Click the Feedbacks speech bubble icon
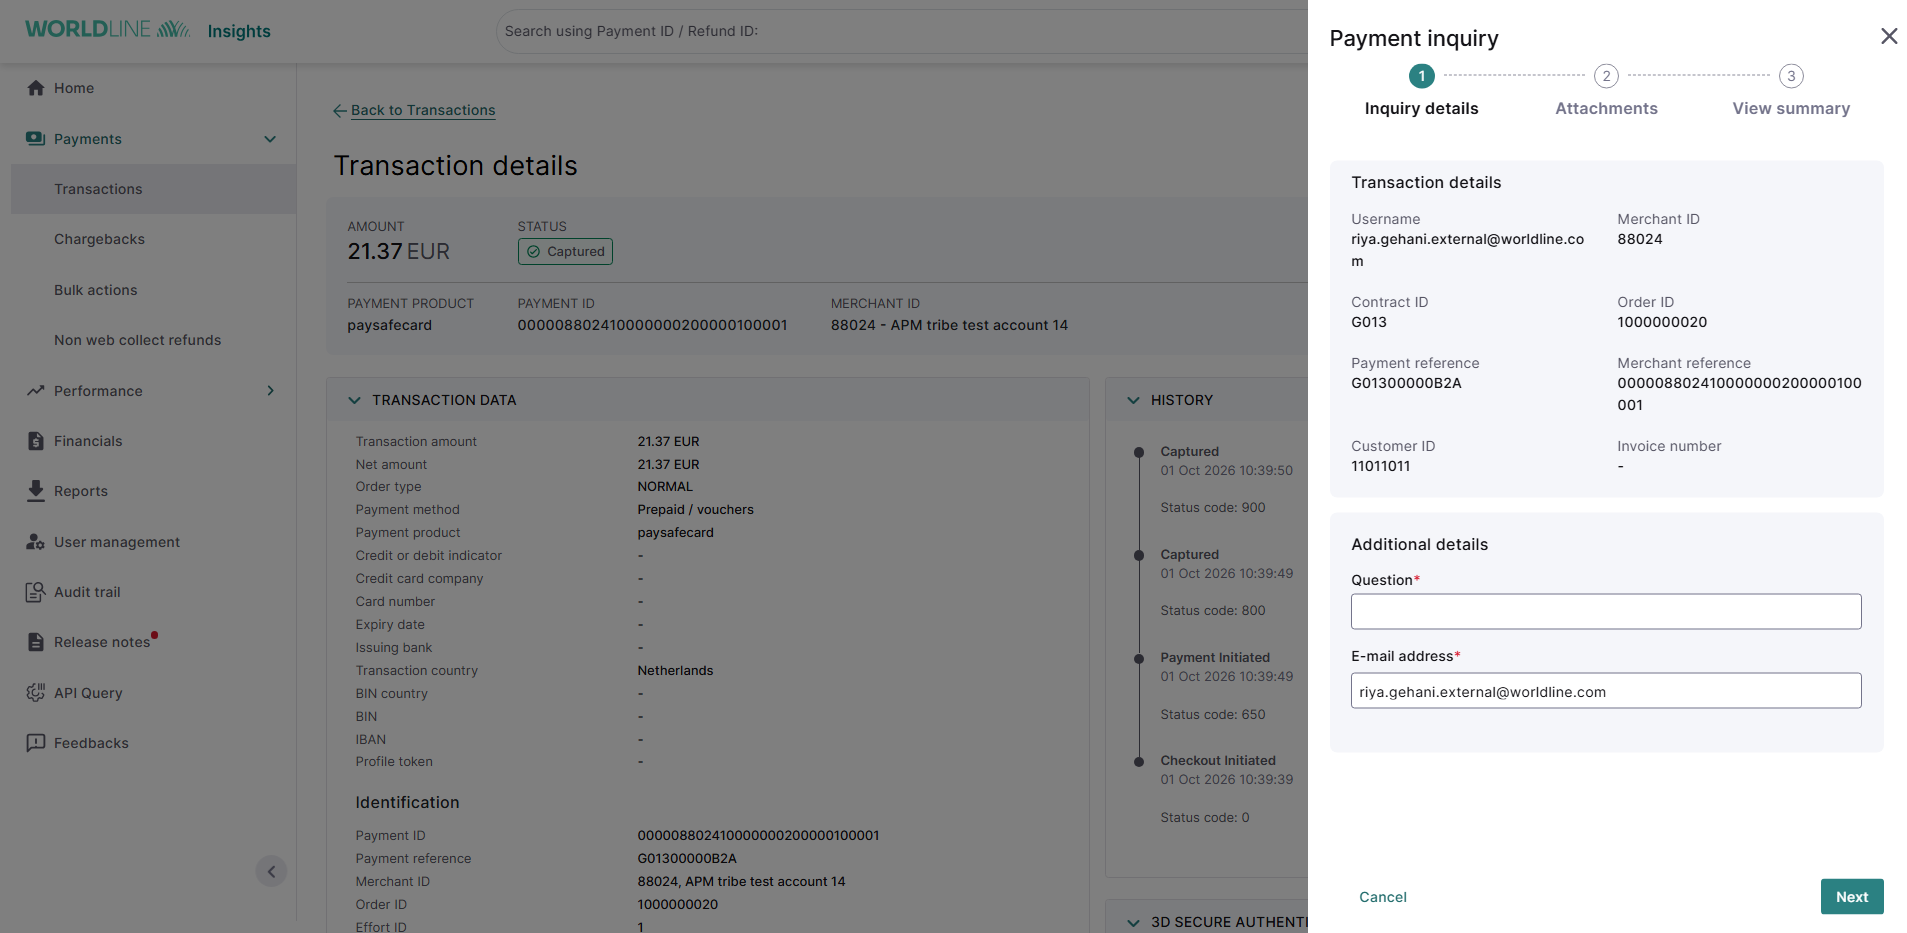 pos(36,743)
